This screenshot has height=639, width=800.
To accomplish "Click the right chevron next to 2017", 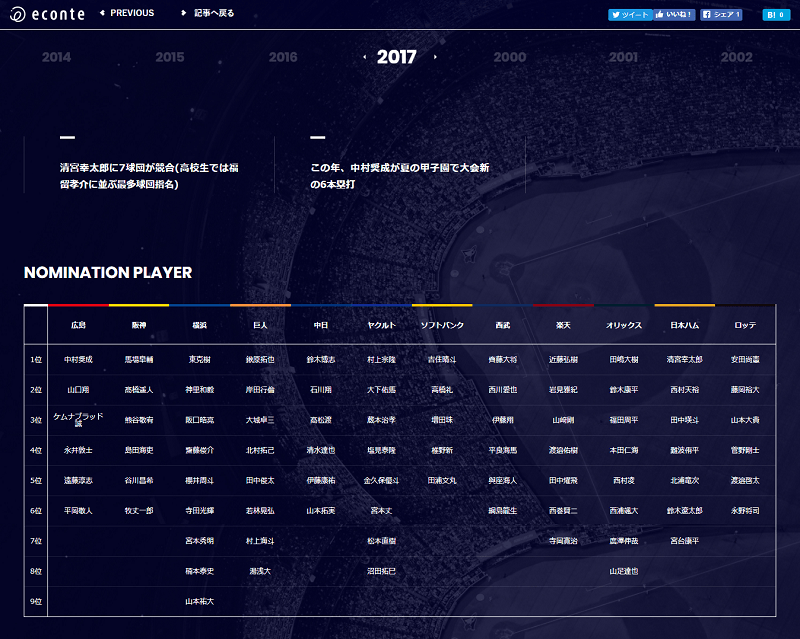I will pos(435,58).
